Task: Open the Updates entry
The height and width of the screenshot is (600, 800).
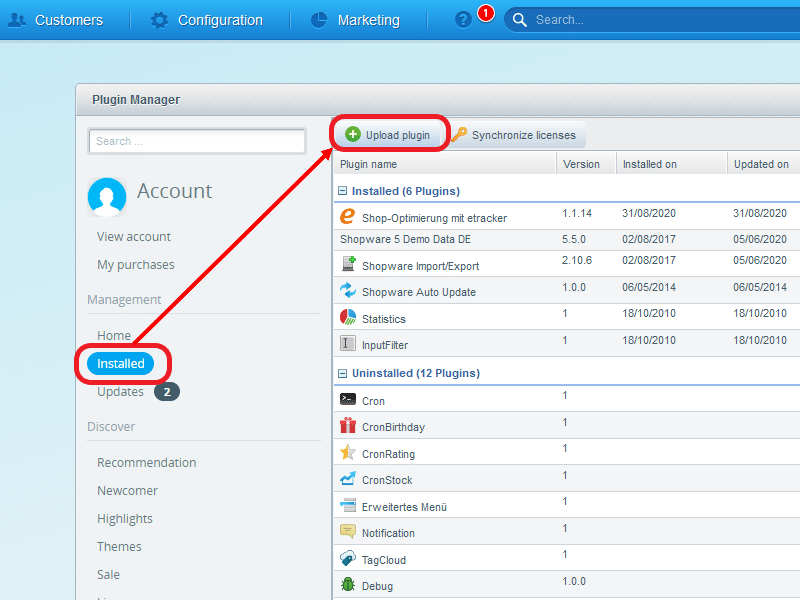Action: coord(120,391)
